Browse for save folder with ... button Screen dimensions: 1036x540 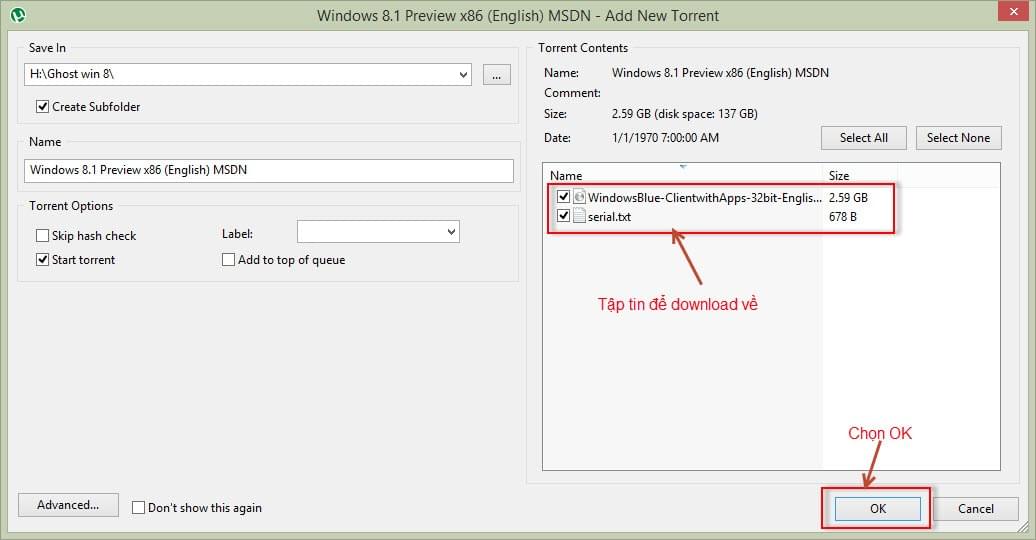497,75
